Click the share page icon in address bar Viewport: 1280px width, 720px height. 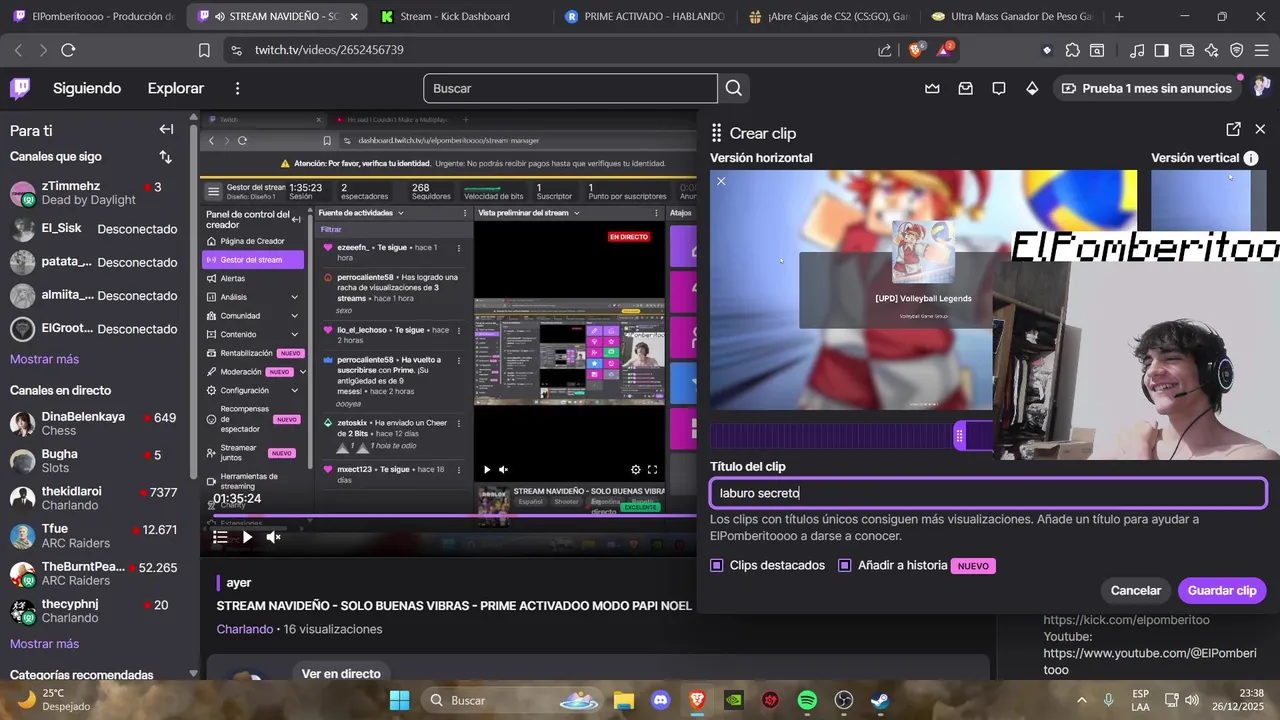(885, 50)
